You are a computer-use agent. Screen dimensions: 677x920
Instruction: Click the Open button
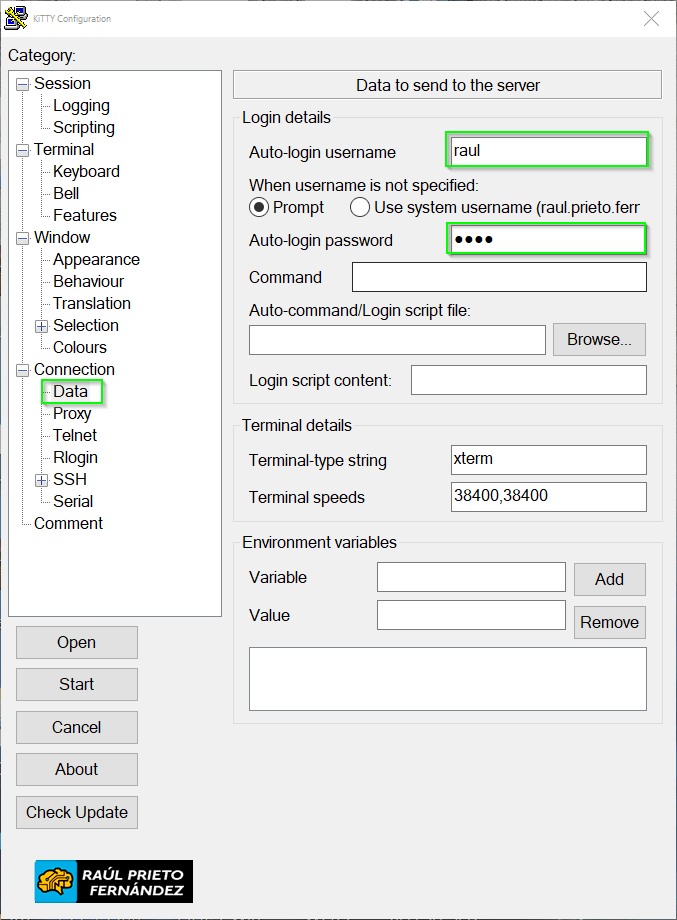click(77, 643)
